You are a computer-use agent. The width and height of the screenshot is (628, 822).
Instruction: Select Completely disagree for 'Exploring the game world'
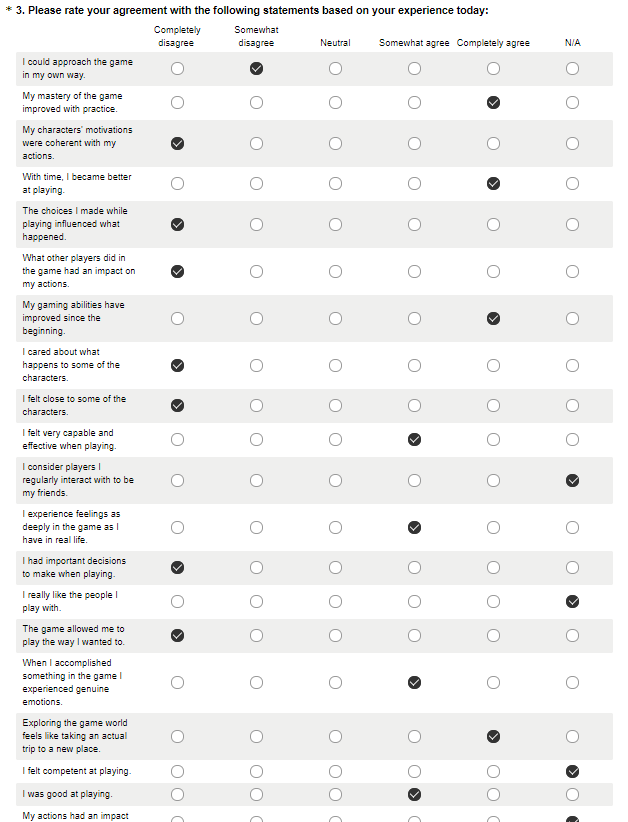click(177, 736)
